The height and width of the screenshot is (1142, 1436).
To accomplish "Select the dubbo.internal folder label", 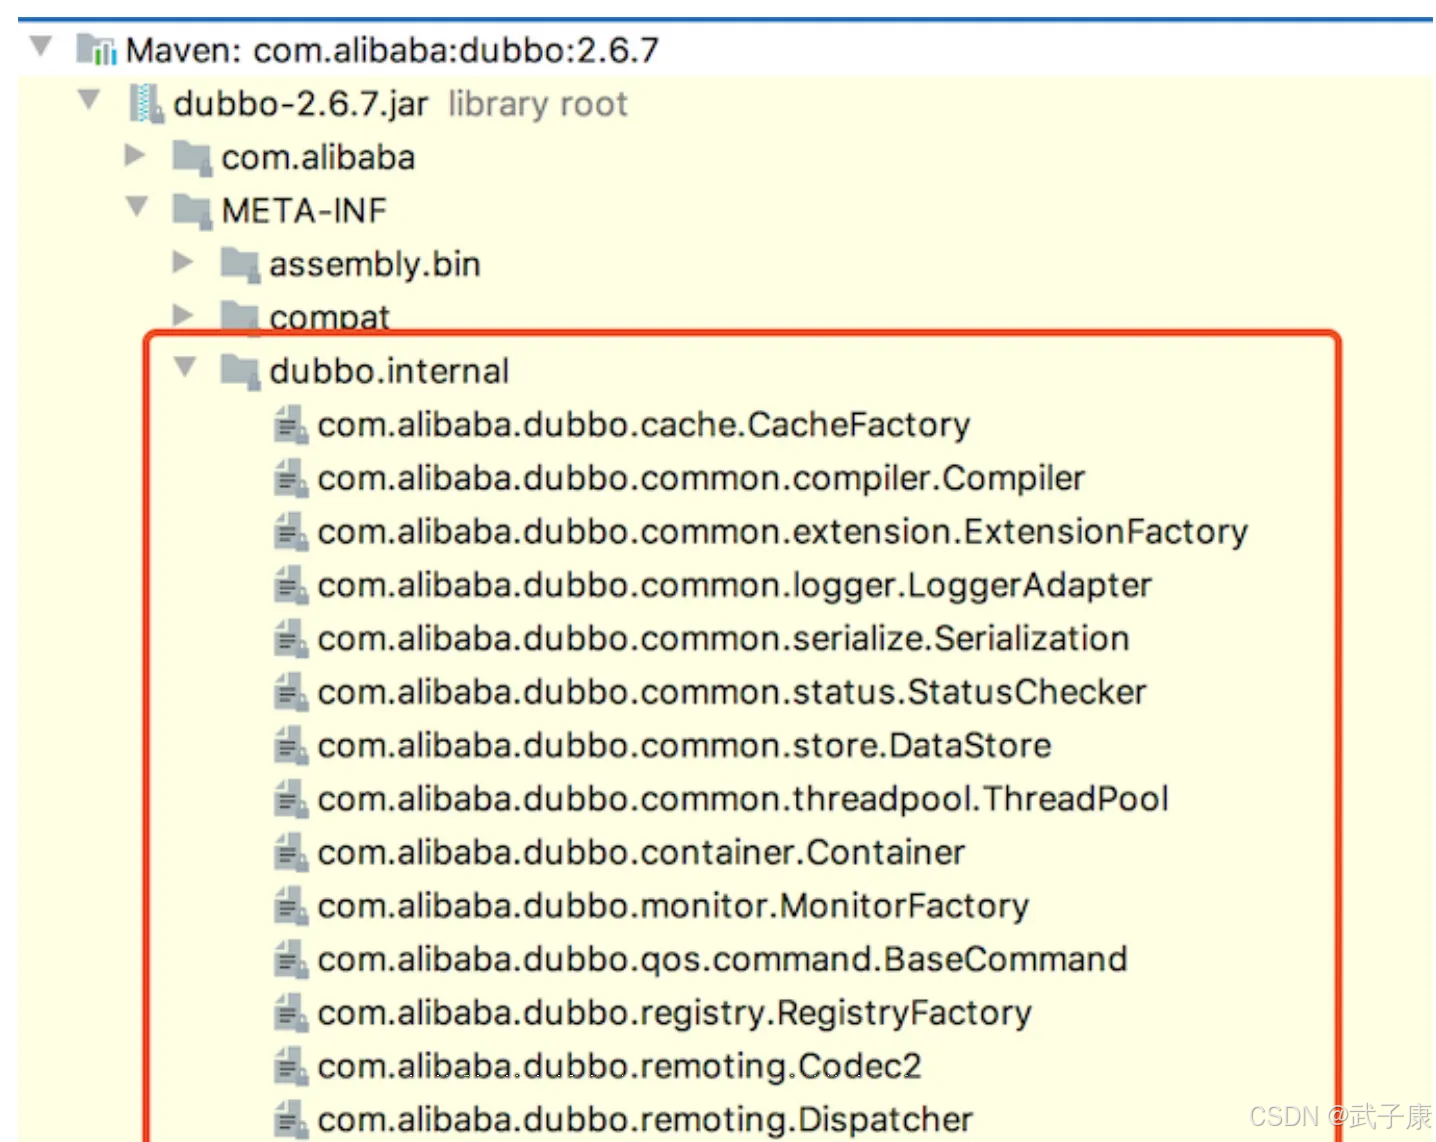I will coord(389,372).
